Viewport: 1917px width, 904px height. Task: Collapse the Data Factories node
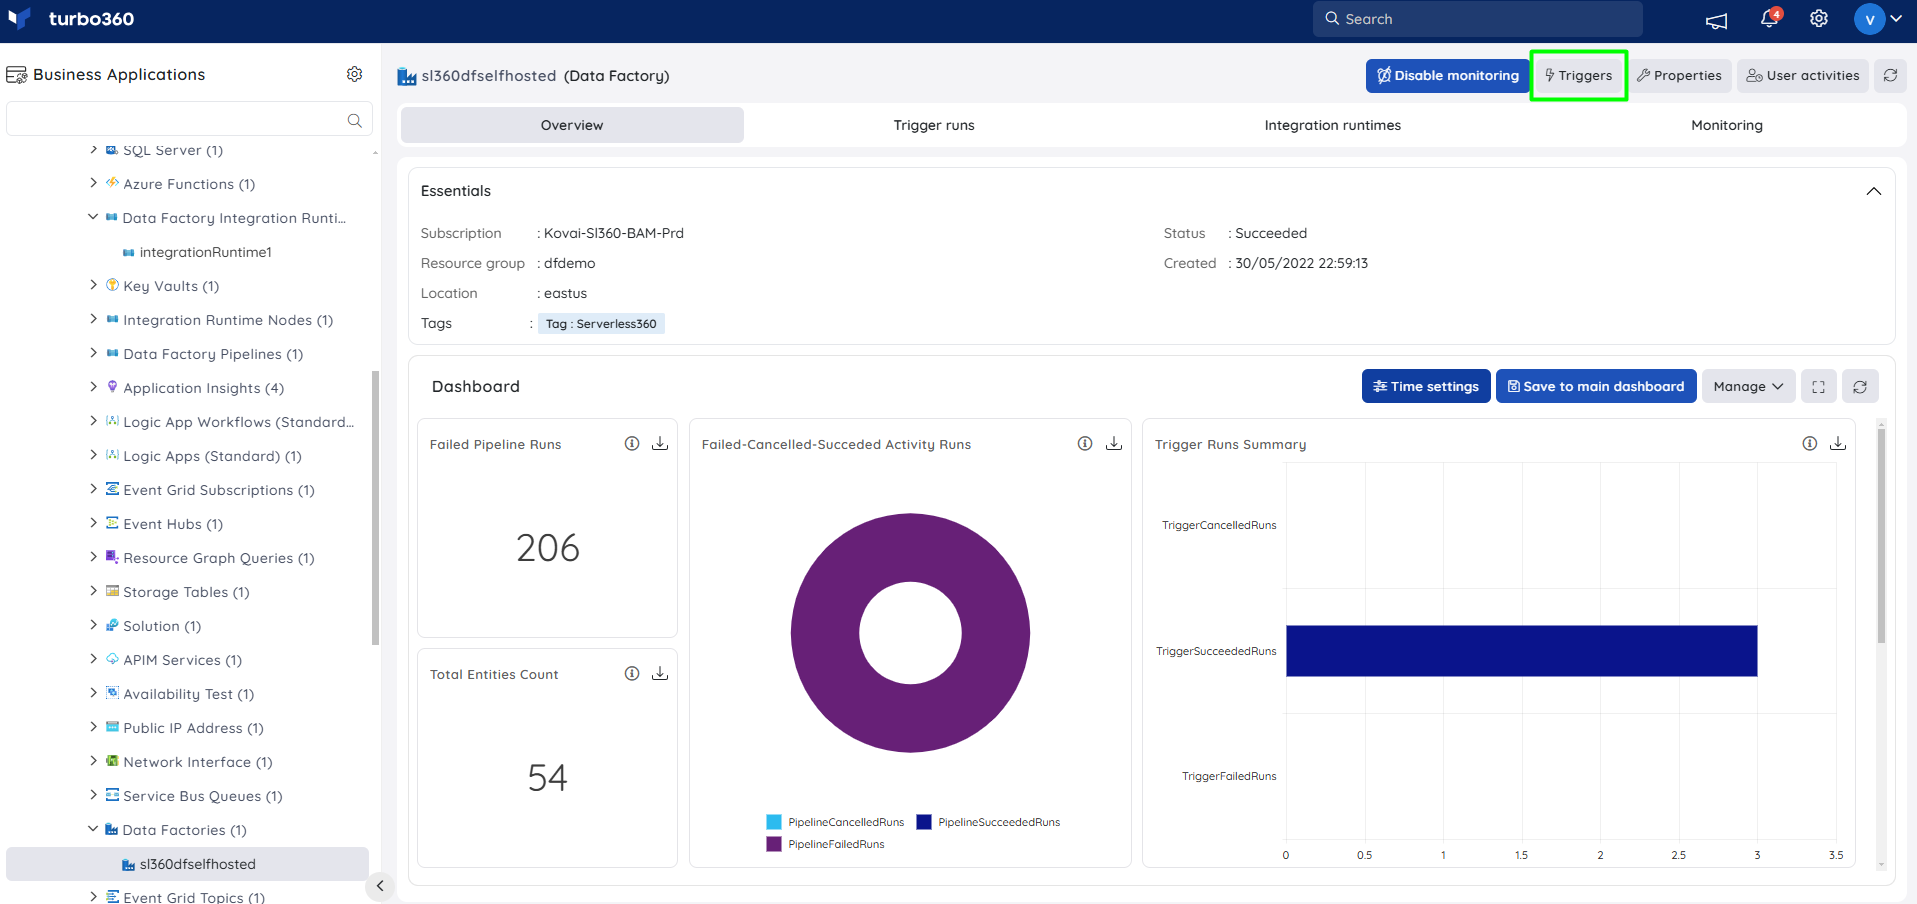pos(93,829)
